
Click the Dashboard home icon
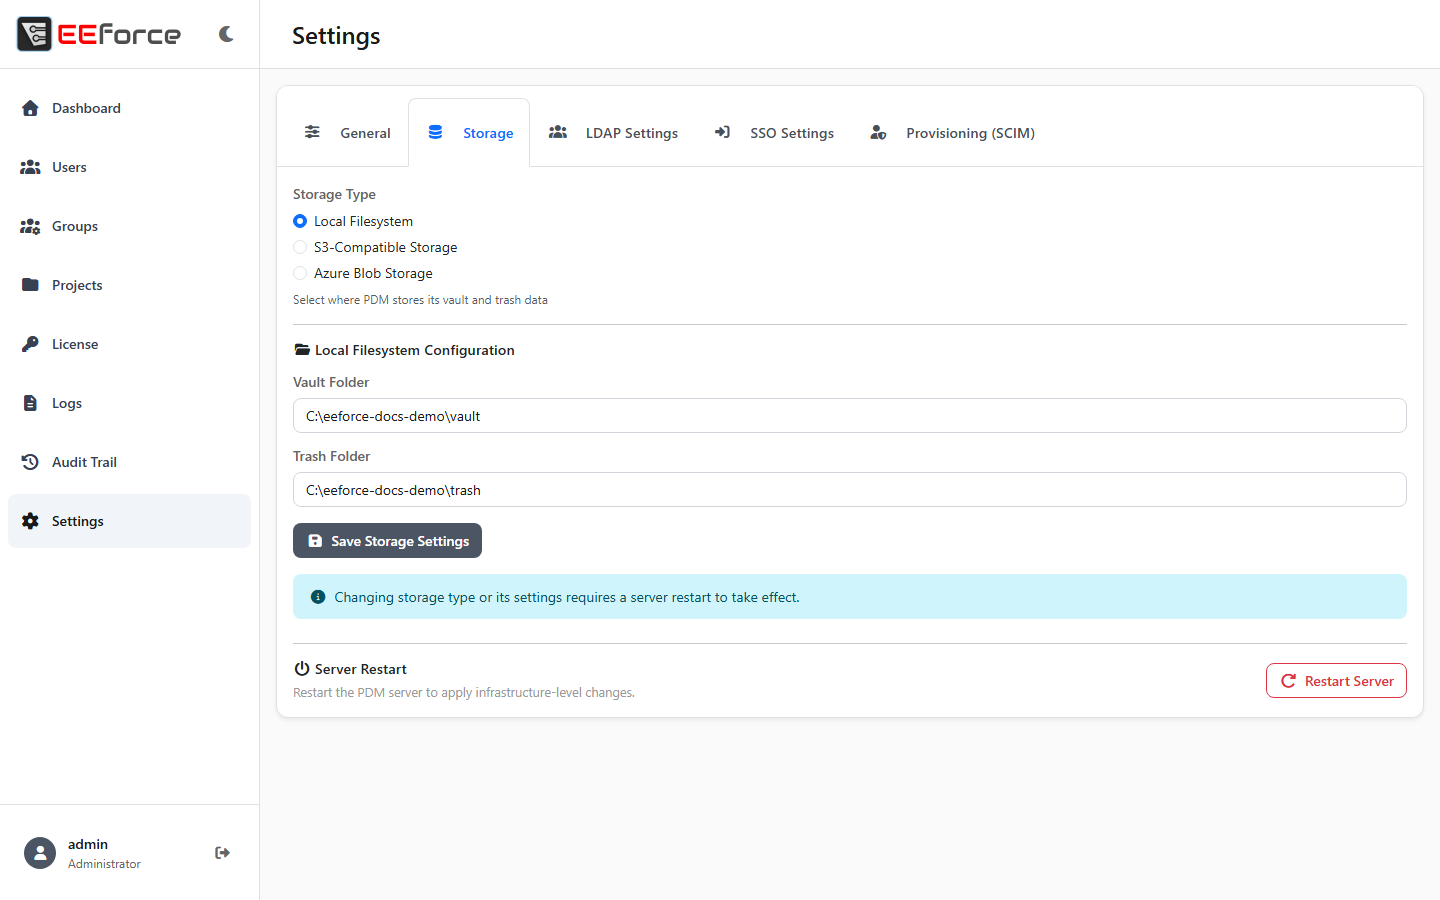click(x=30, y=108)
